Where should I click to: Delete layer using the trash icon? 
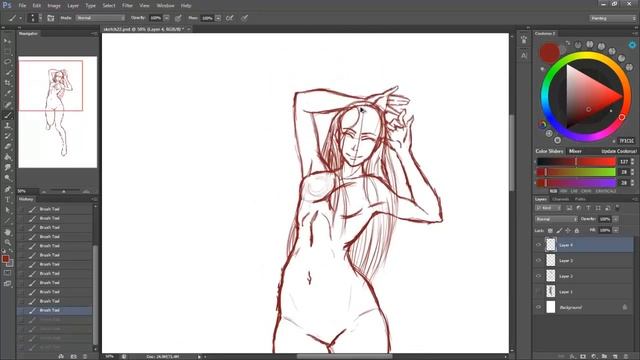point(626,356)
